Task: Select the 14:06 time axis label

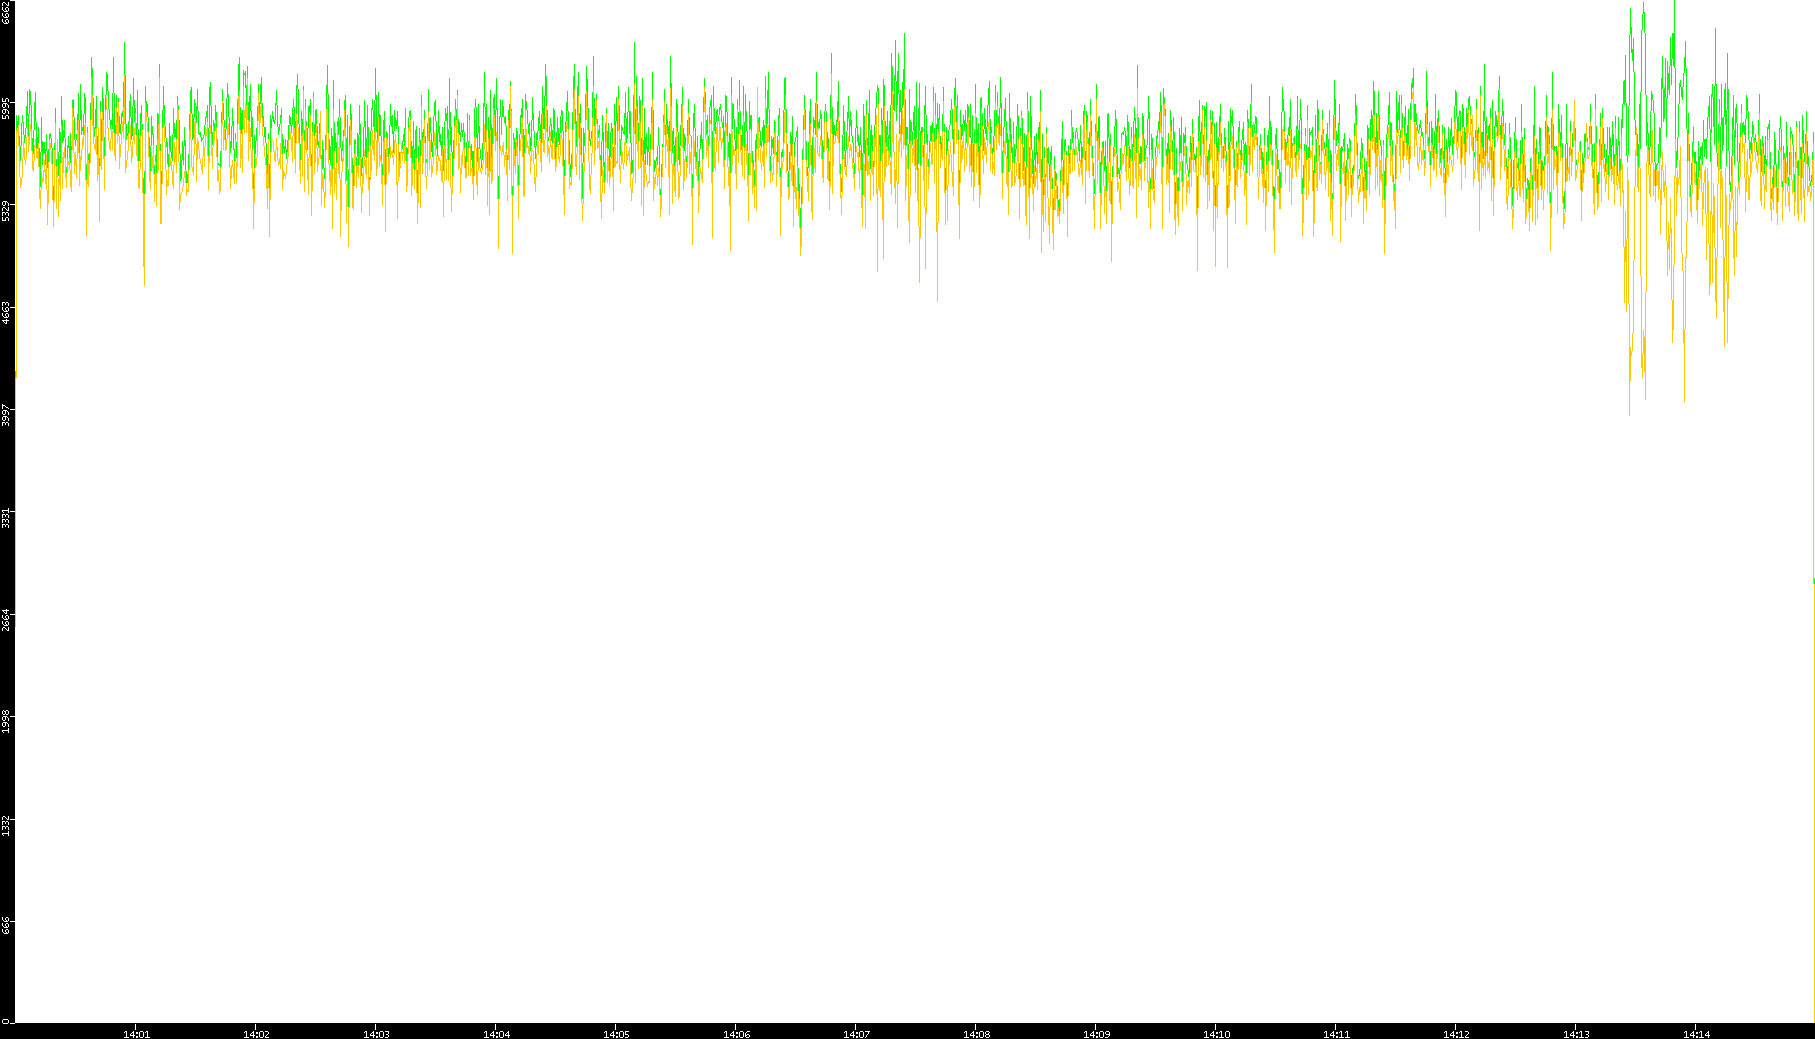Action: (x=736, y=1034)
